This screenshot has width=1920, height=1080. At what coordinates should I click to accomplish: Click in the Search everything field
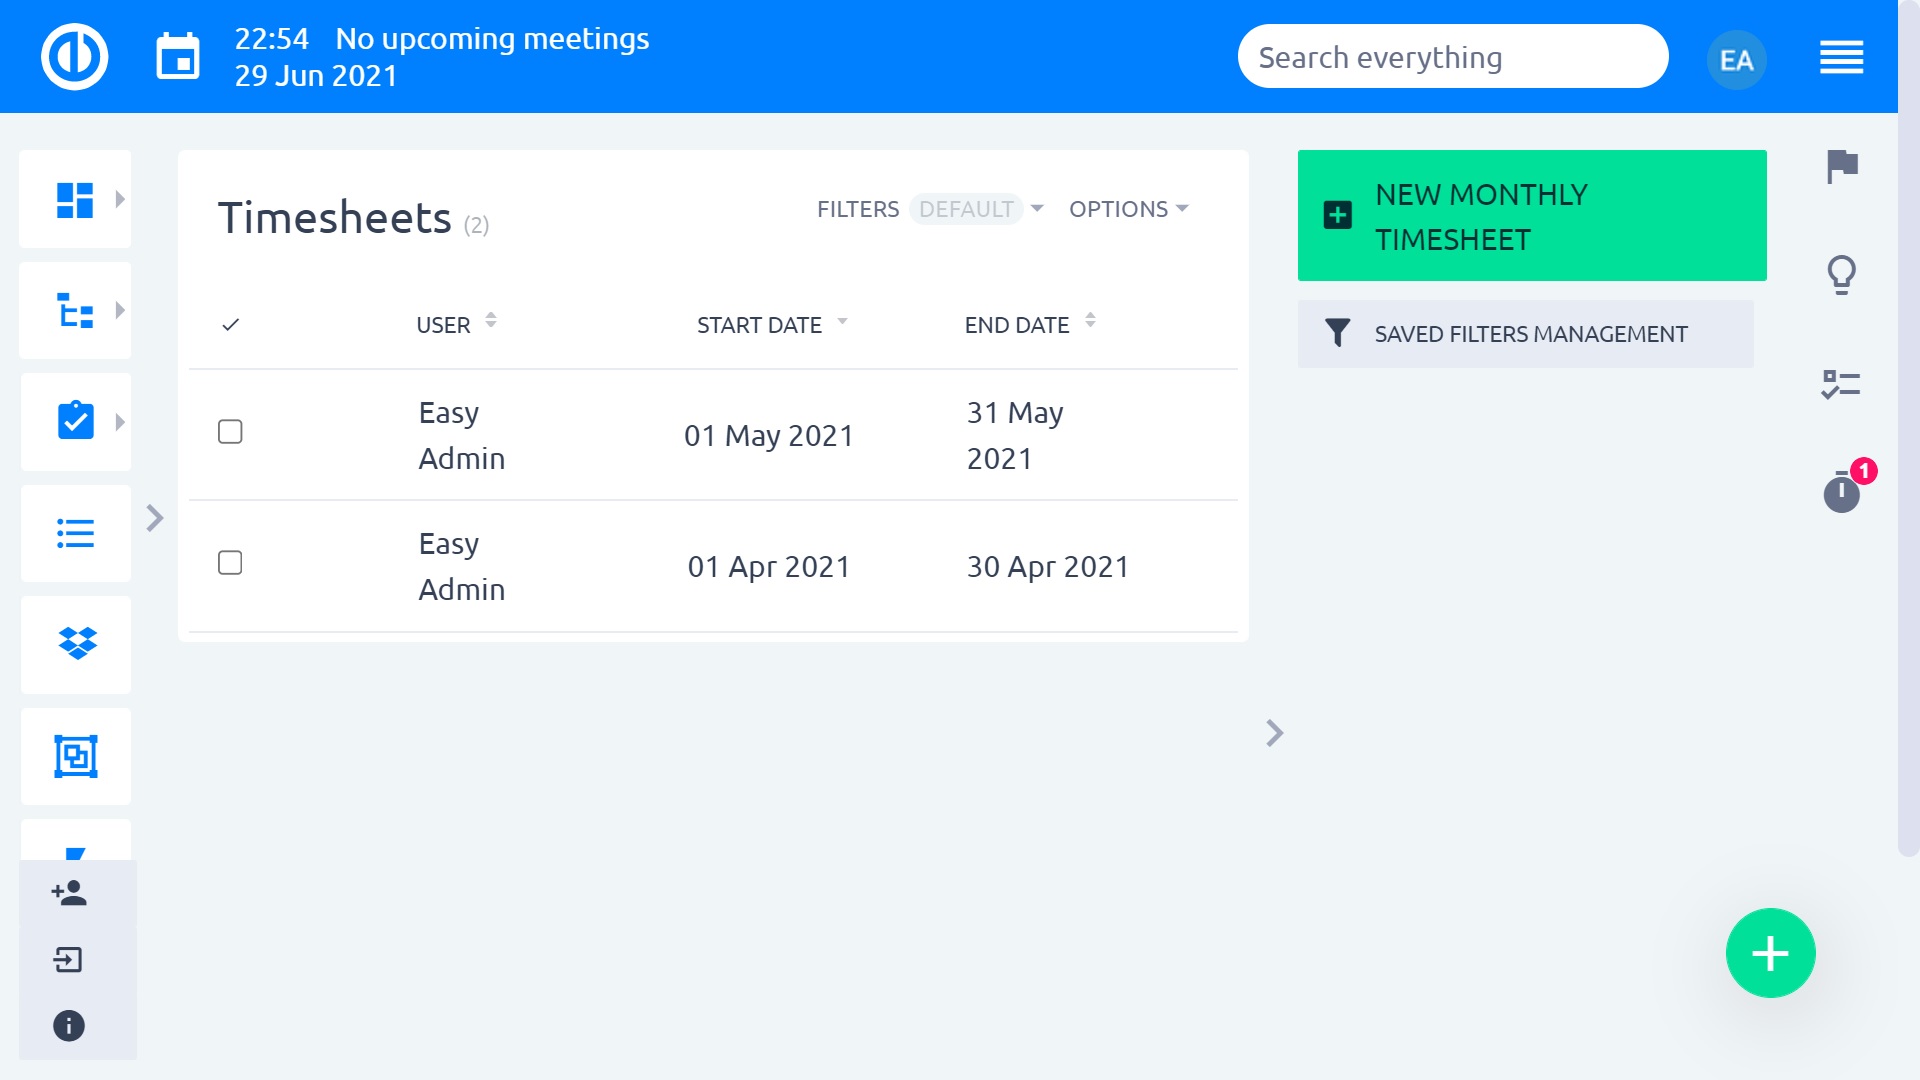[1453, 57]
